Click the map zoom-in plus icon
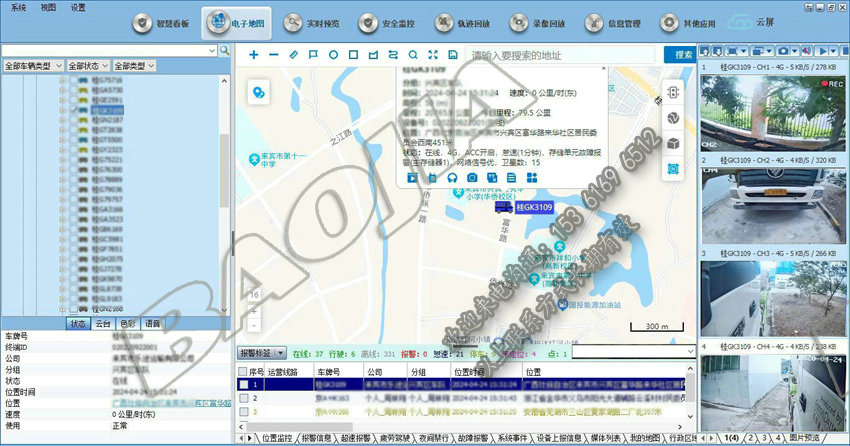850x446 pixels. 253,55
